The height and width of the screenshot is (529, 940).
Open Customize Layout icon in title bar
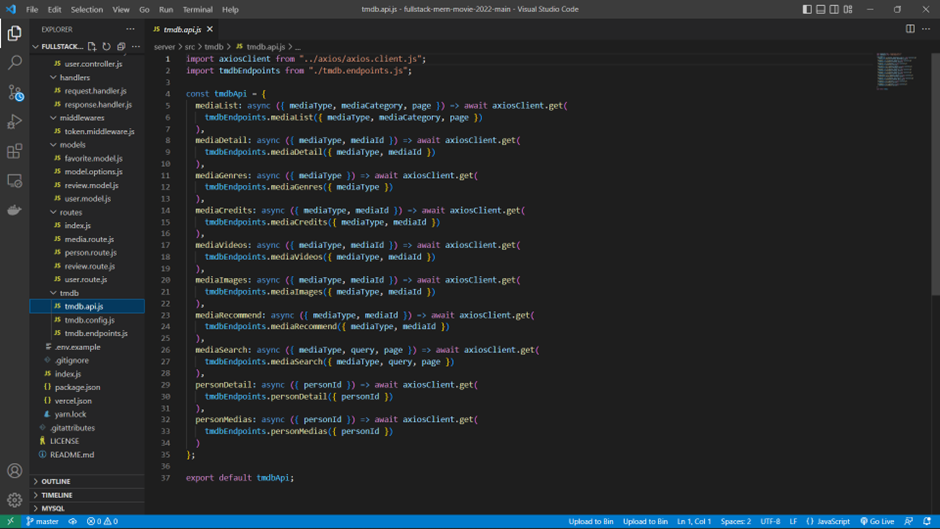pyautogui.click(x=848, y=9)
